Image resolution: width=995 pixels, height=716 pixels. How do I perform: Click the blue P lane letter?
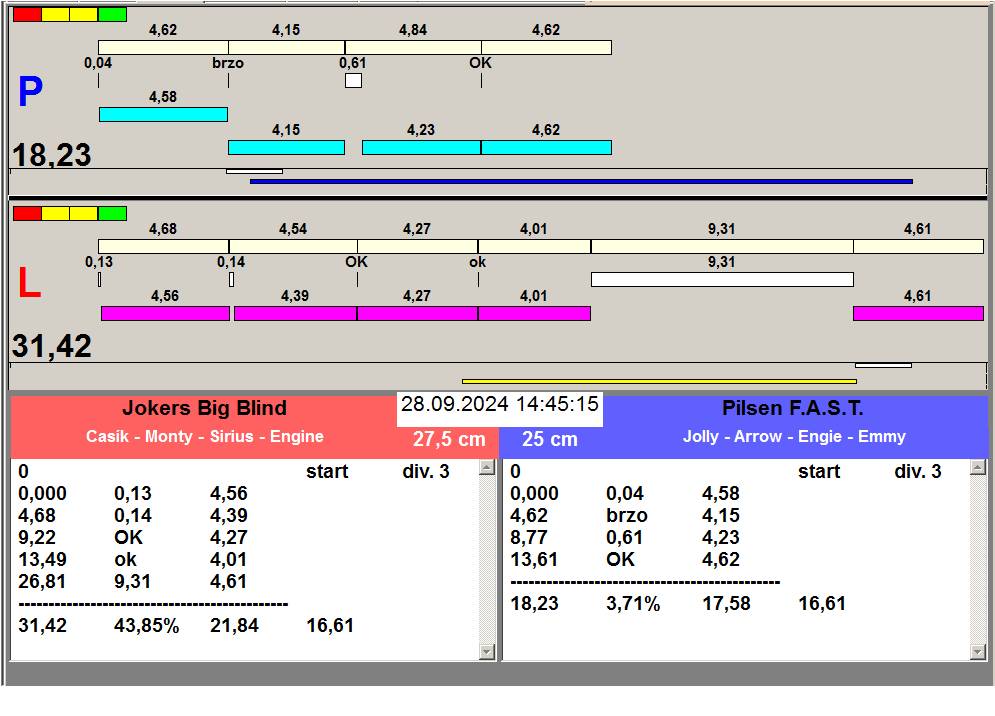[x=30, y=92]
